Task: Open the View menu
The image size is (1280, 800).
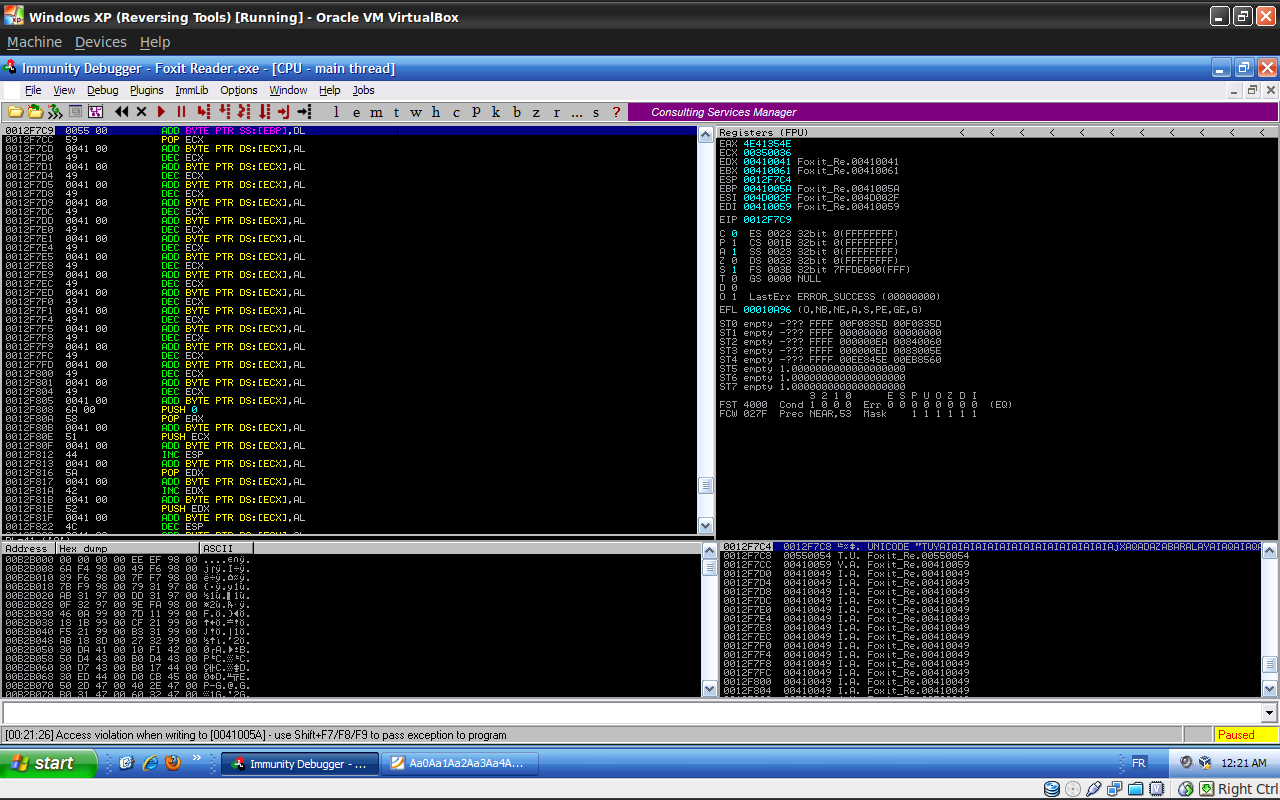Action: 64,90
